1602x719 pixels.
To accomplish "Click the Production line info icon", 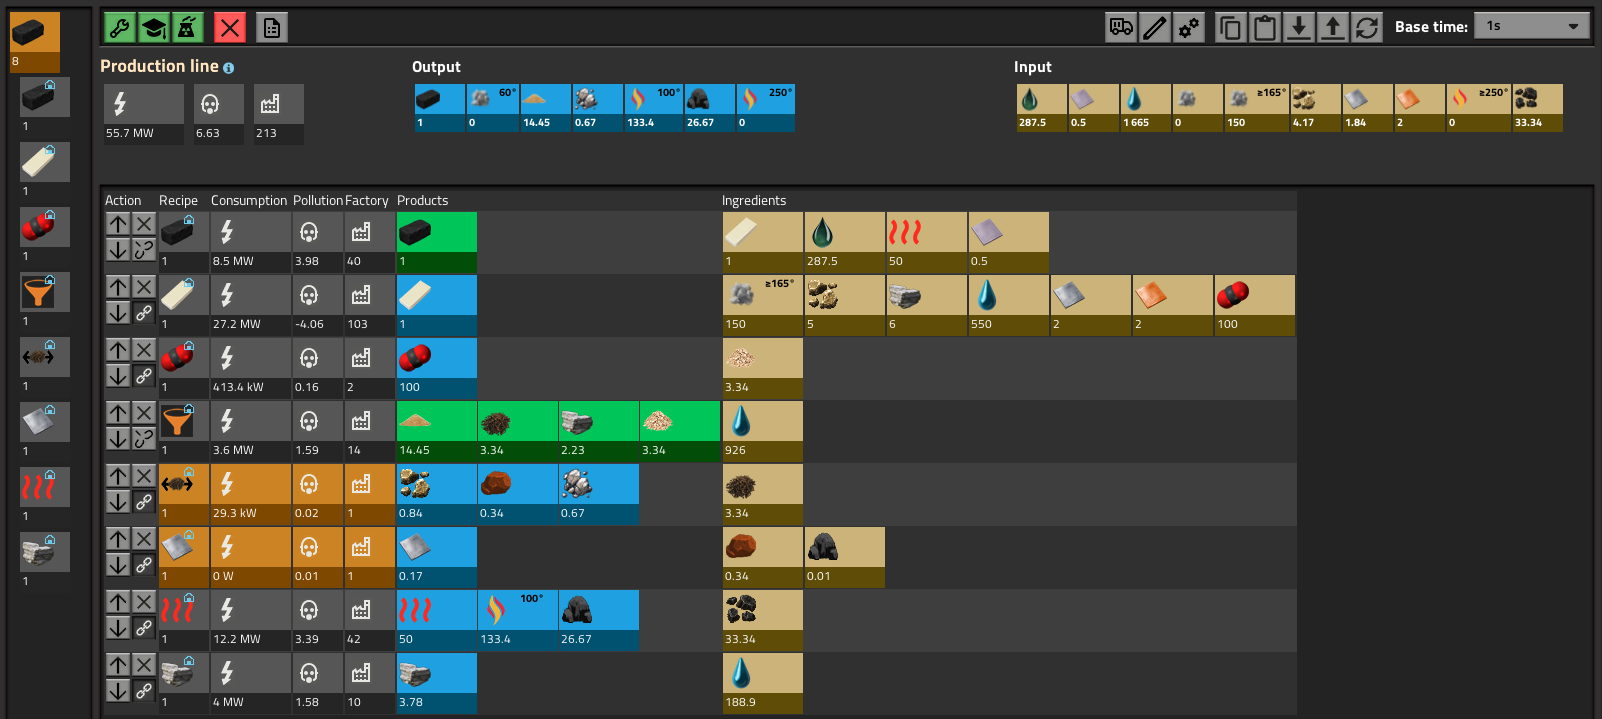I will point(229,68).
